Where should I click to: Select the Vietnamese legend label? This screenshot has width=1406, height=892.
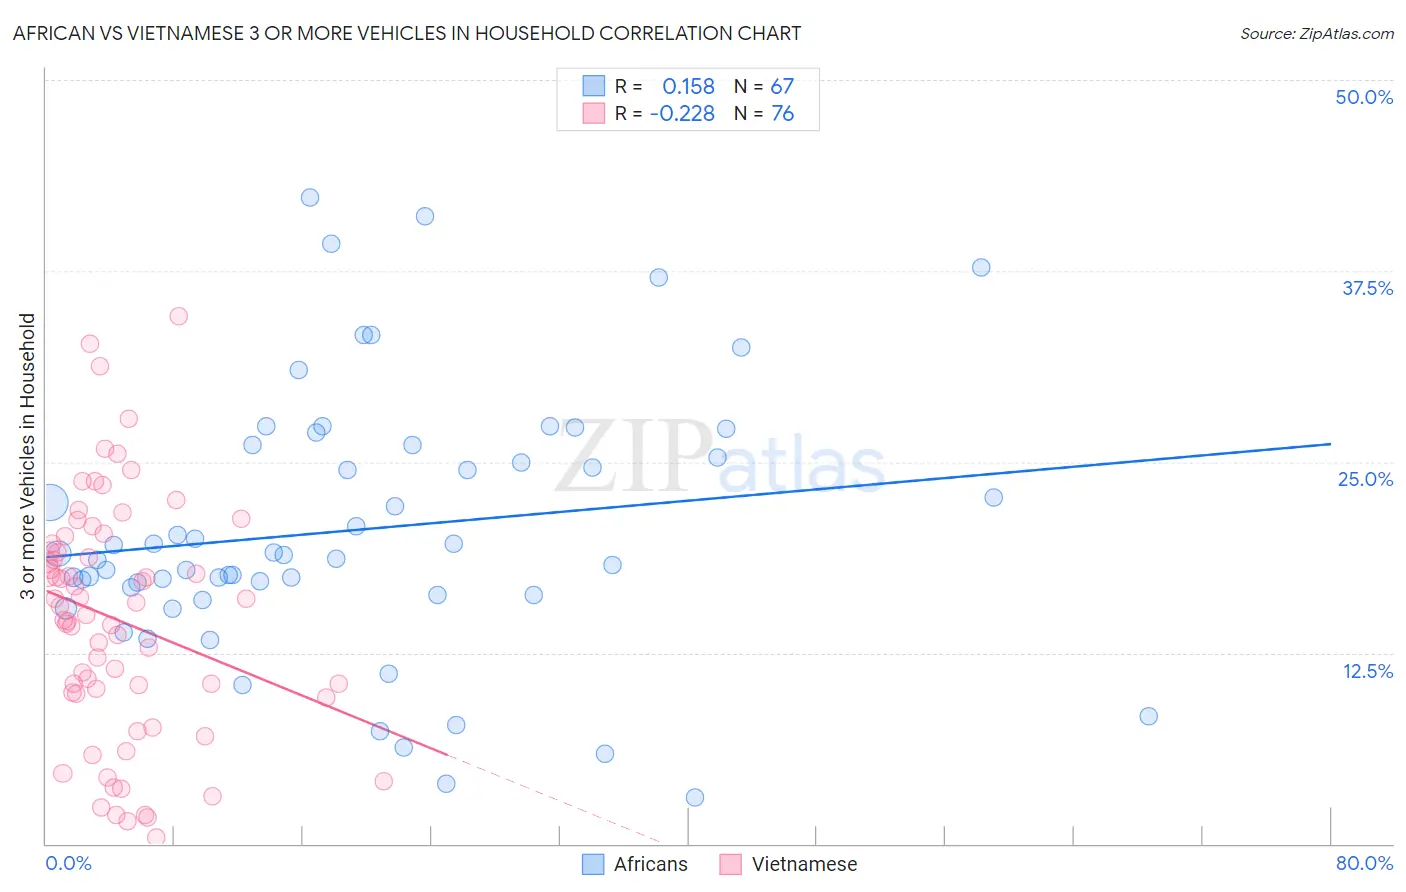(x=805, y=864)
